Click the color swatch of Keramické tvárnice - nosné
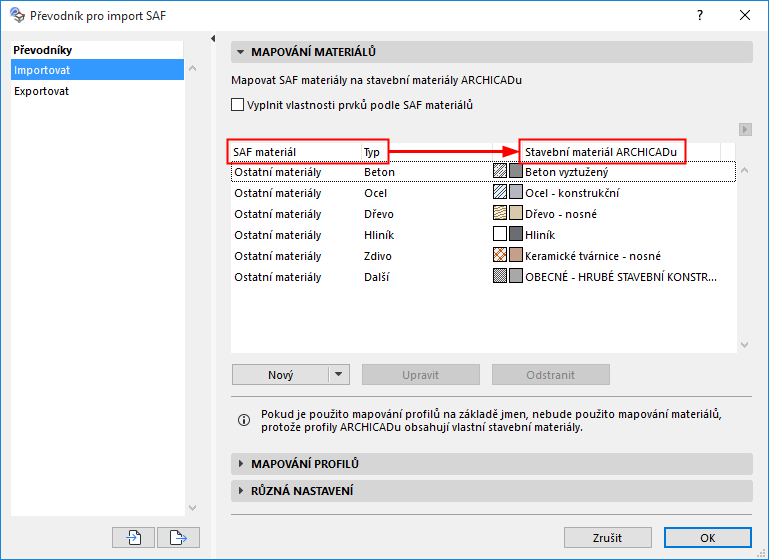 pos(515,255)
